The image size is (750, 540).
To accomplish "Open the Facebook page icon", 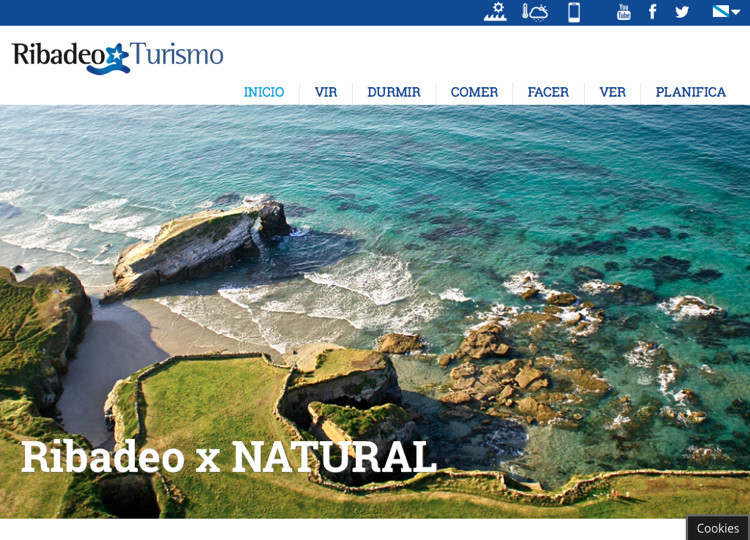I will click(652, 11).
